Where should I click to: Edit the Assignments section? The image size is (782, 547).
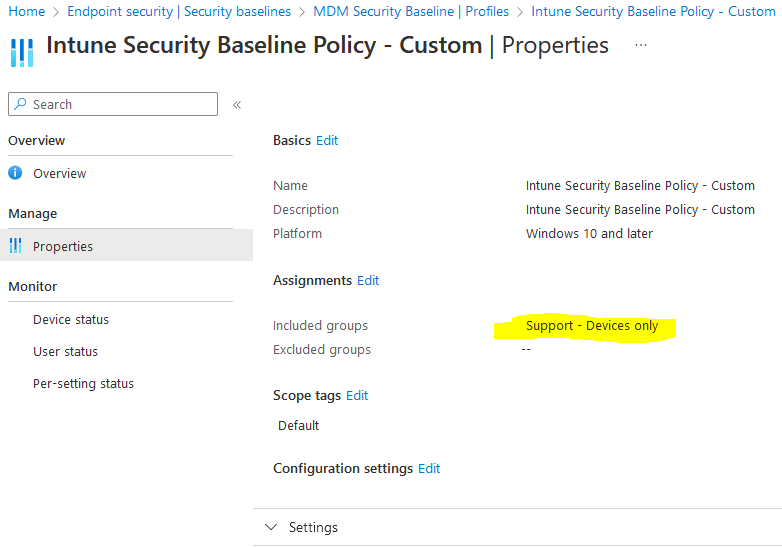(x=368, y=281)
